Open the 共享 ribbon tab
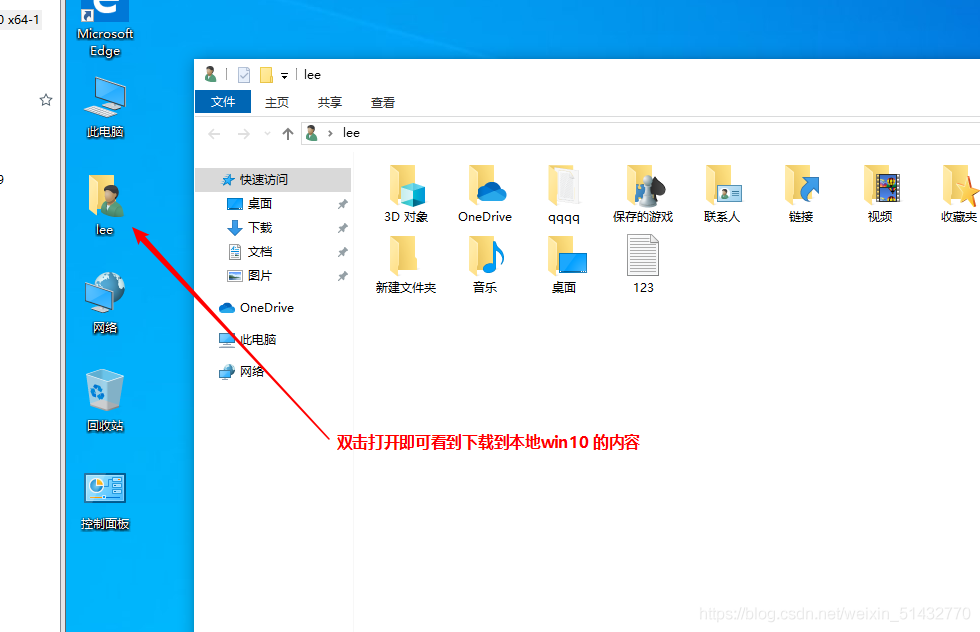Screen dimensions: 980x632 point(329,103)
